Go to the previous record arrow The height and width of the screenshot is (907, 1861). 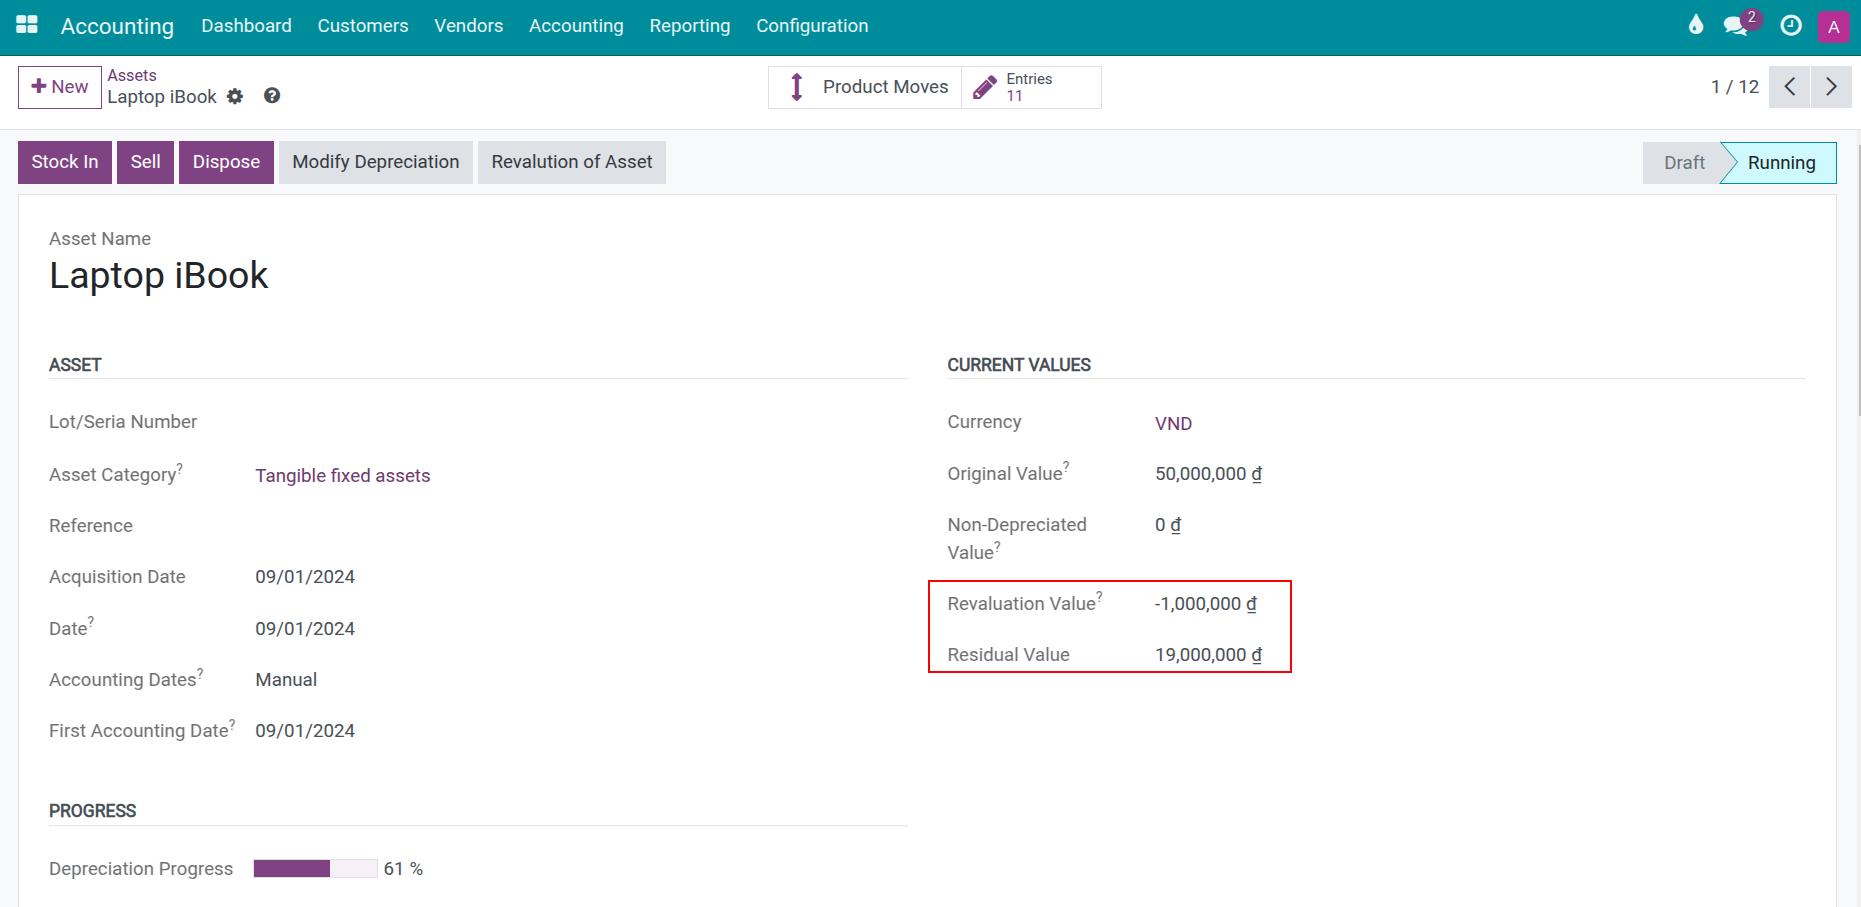click(1789, 87)
